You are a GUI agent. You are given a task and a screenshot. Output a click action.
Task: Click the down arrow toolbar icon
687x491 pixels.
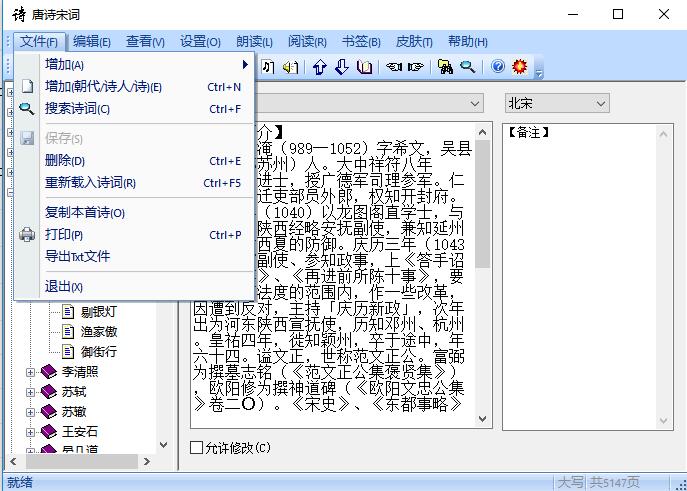(342, 67)
